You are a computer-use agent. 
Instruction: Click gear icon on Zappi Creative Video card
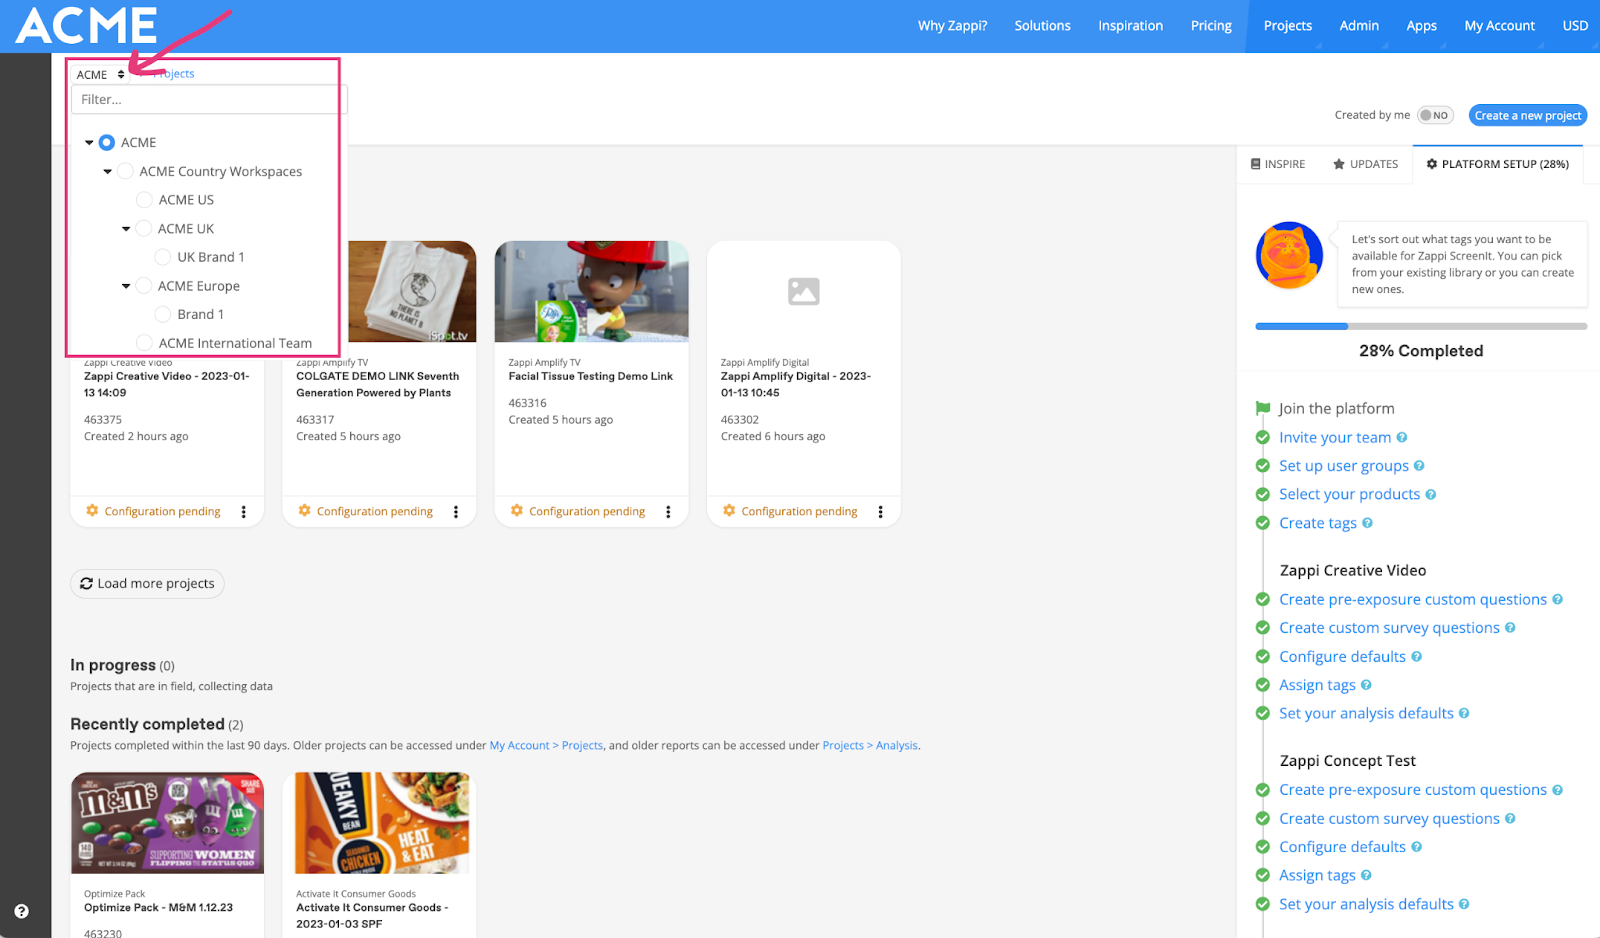click(x=92, y=511)
